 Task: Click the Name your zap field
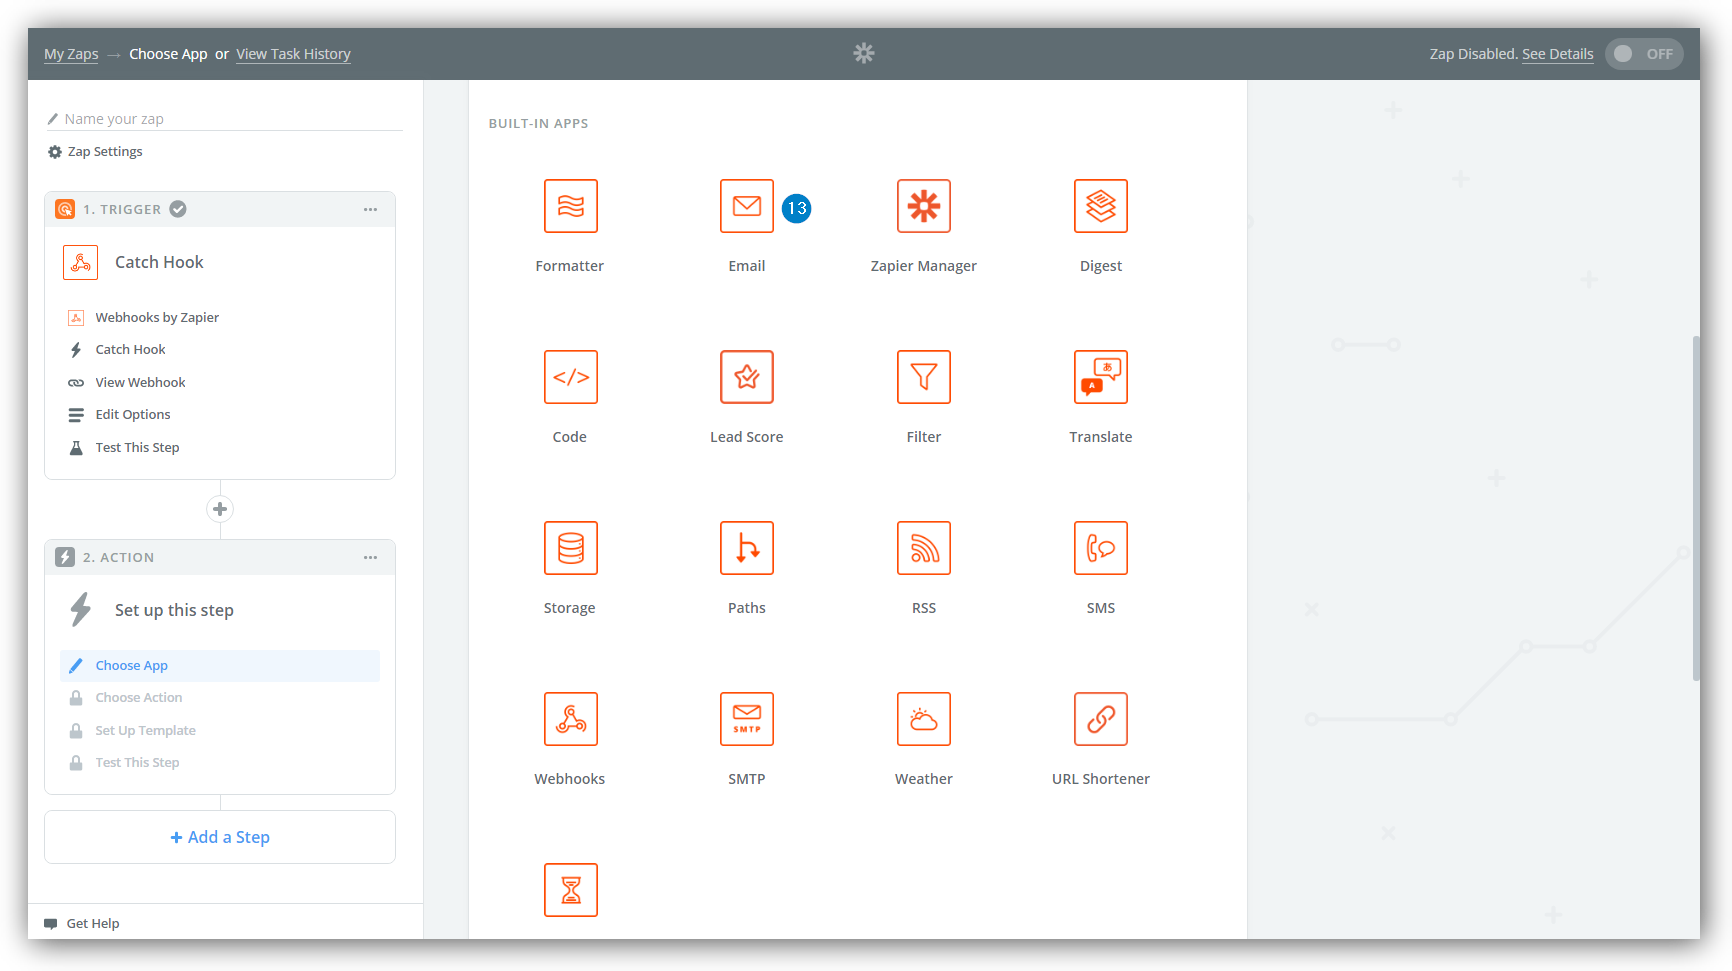point(225,119)
